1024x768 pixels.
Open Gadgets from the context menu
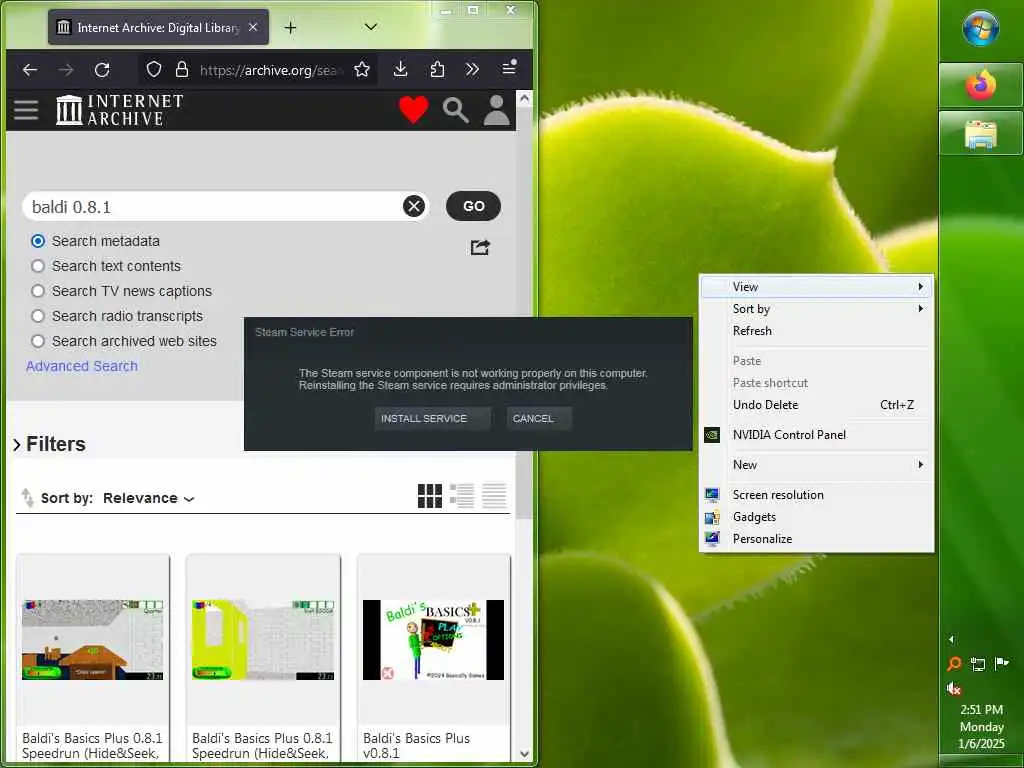coord(816,517)
